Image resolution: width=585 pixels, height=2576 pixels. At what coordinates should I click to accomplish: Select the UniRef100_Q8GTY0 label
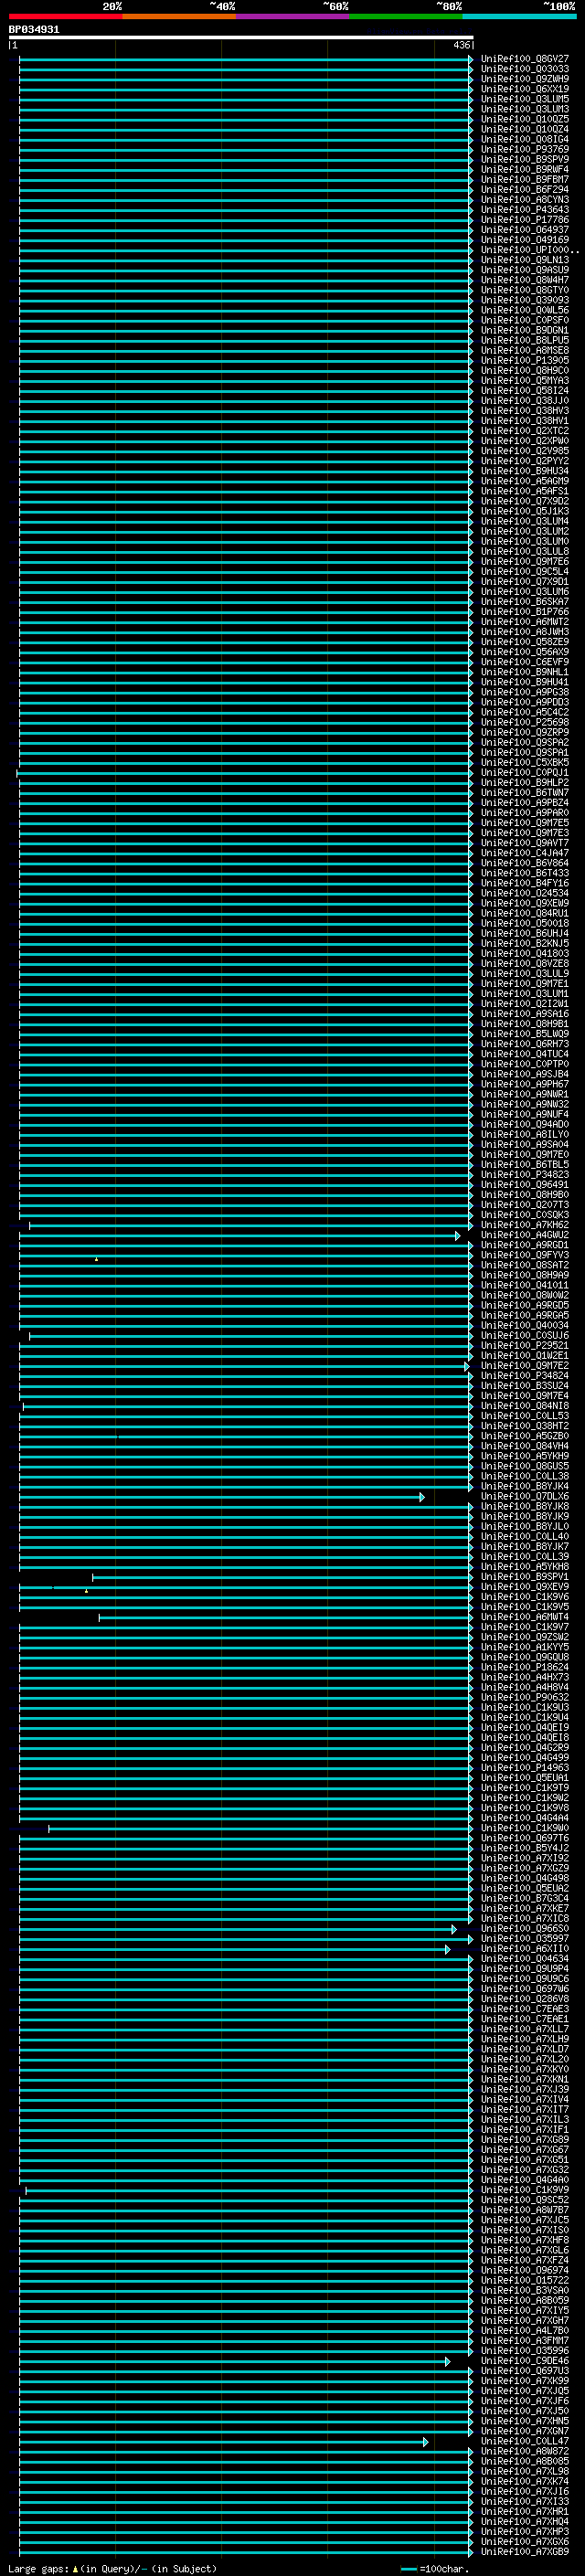(x=525, y=290)
